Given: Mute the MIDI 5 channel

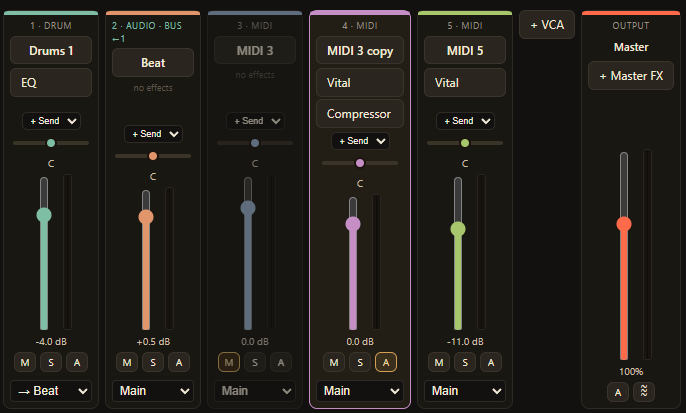Looking at the screenshot, I should point(439,362).
